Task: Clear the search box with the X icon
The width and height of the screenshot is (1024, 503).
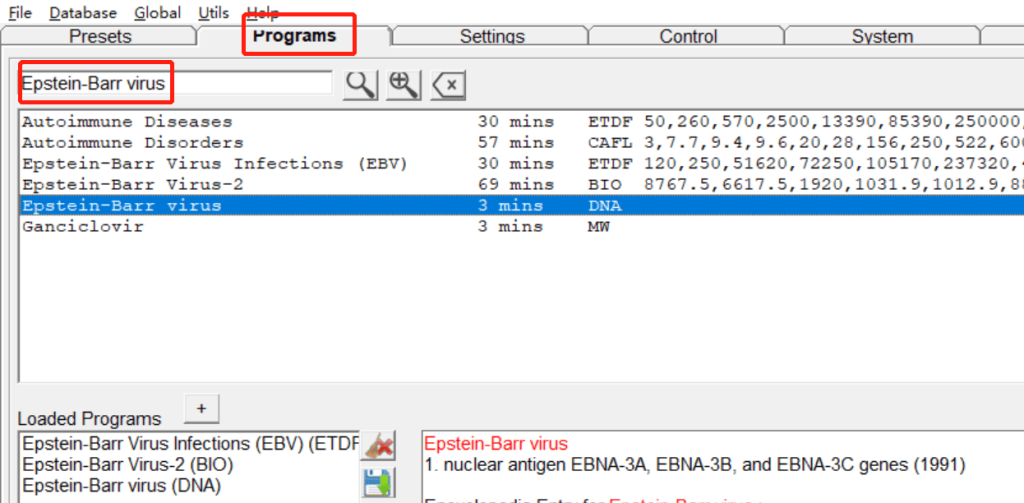Action: point(449,85)
